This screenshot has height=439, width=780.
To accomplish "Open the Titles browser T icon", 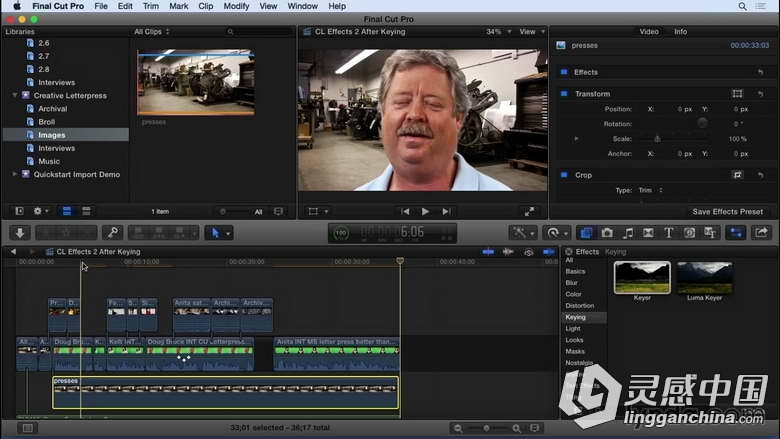I will pos(669,233).
